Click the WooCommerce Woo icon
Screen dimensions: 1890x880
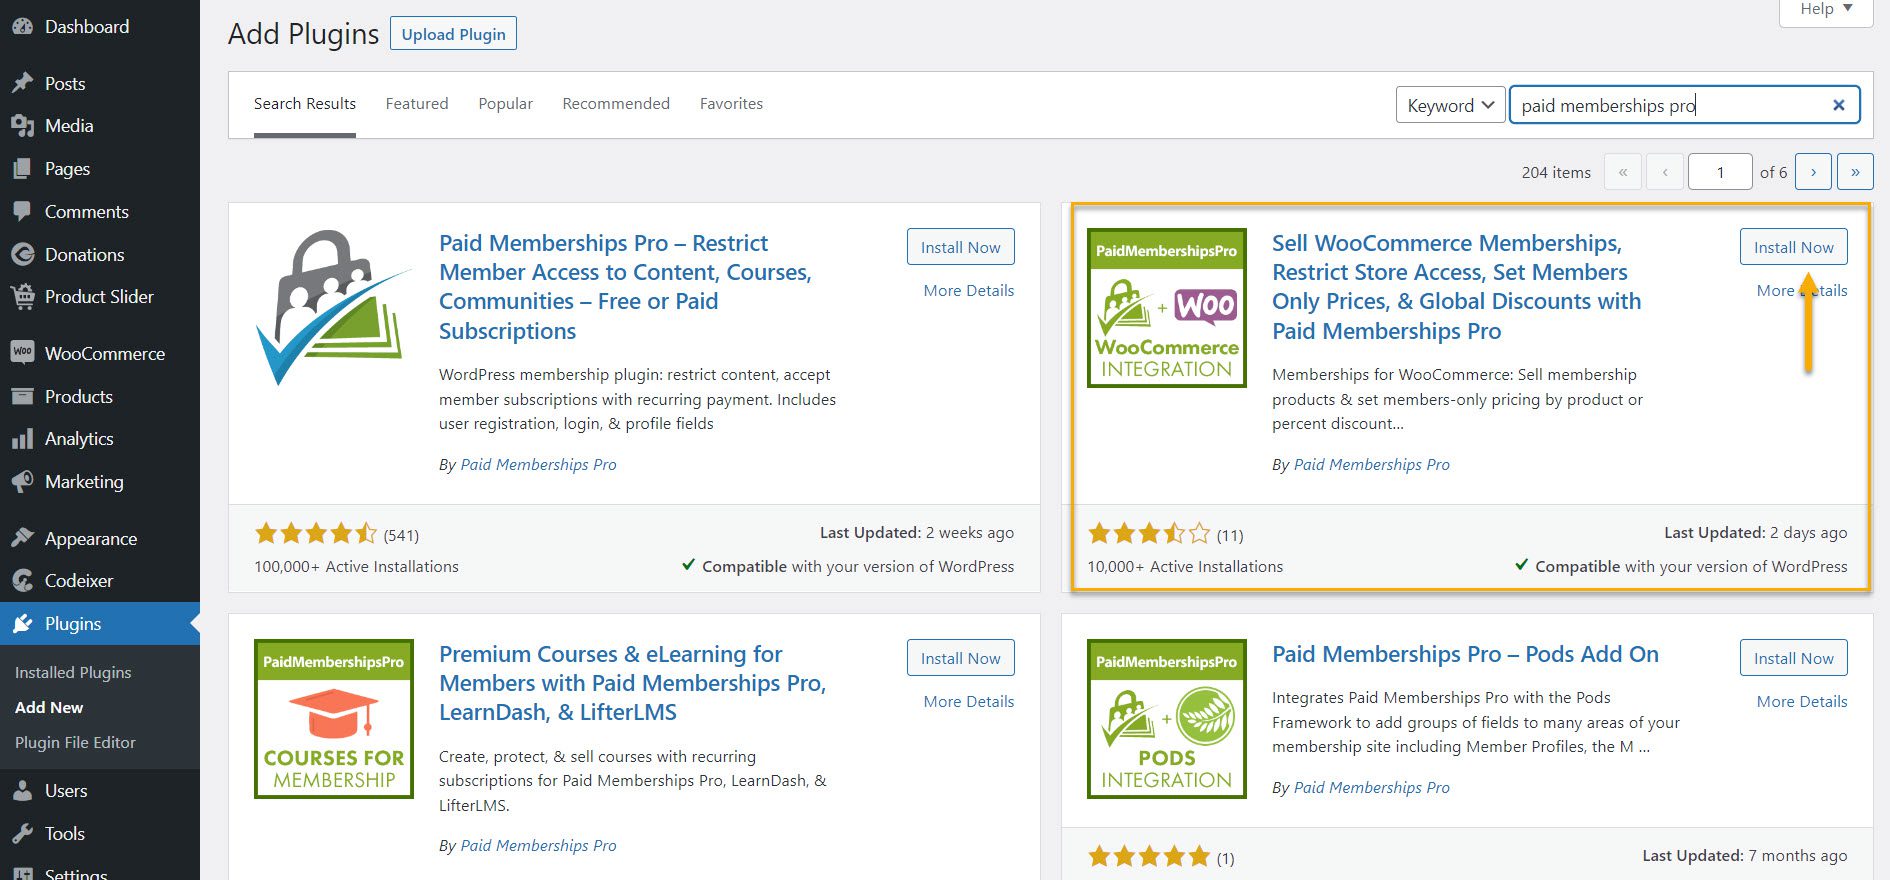[22, 353]
